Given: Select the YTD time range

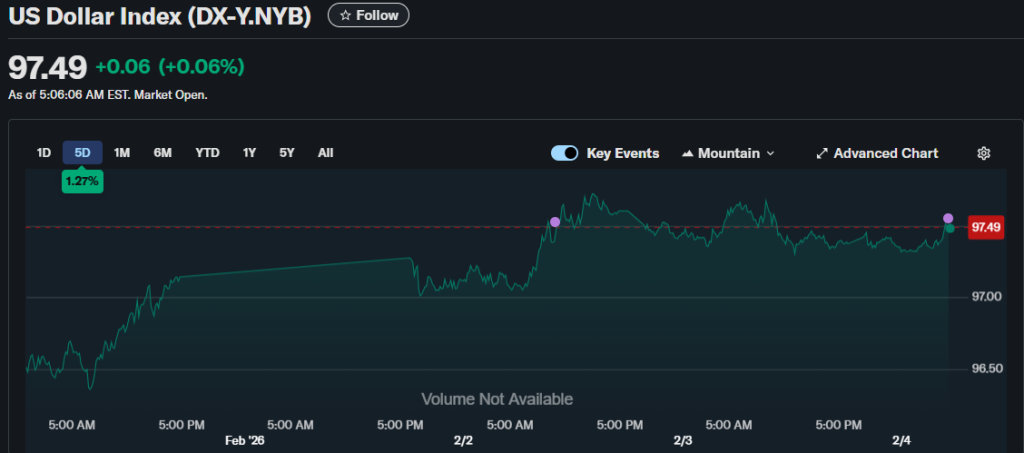Looking at the screenshot, I should 207,153.
